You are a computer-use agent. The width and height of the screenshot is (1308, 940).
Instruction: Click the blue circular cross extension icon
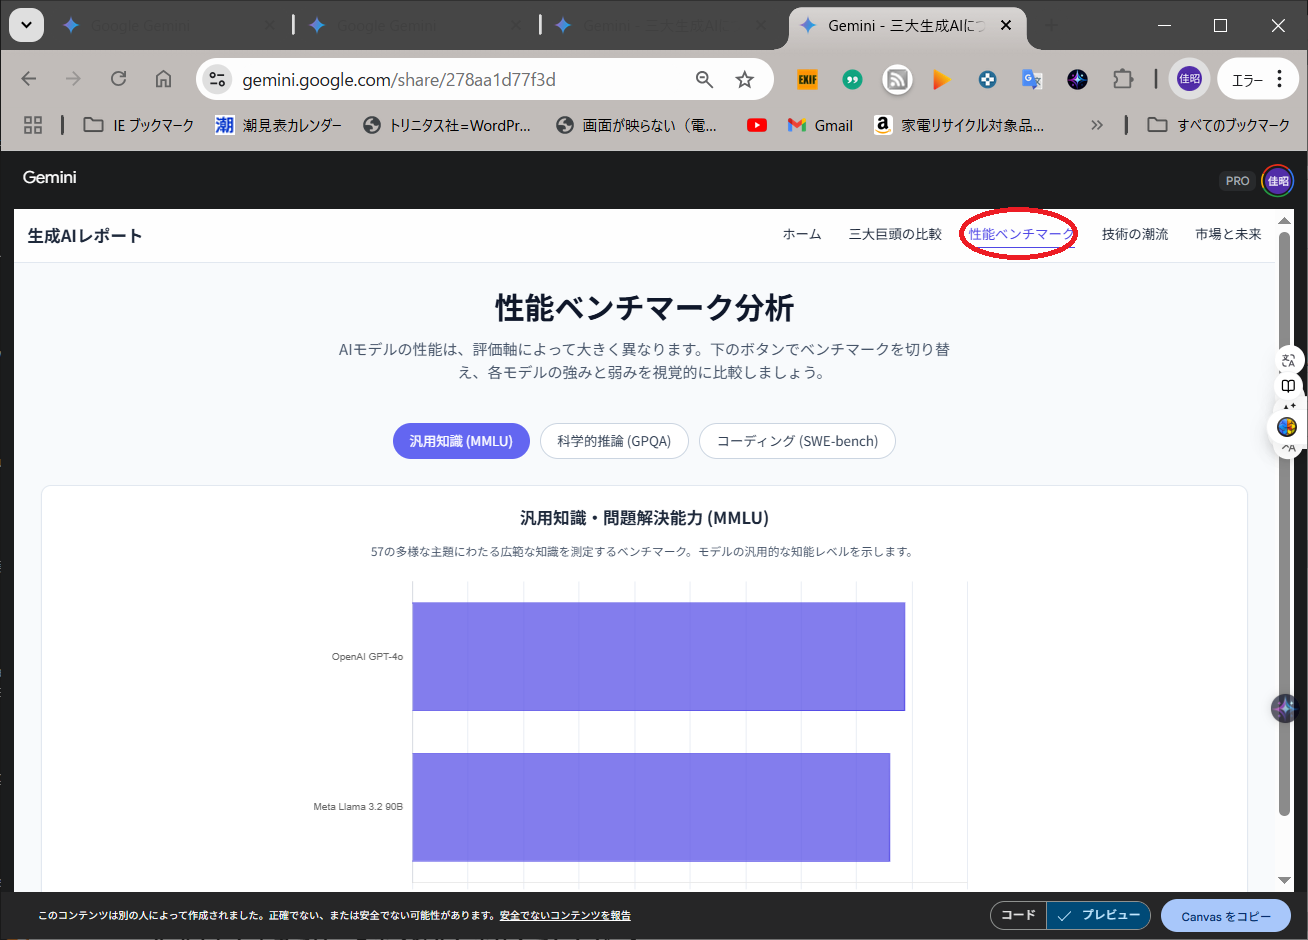pyautogui.click(x=987, y=80)
